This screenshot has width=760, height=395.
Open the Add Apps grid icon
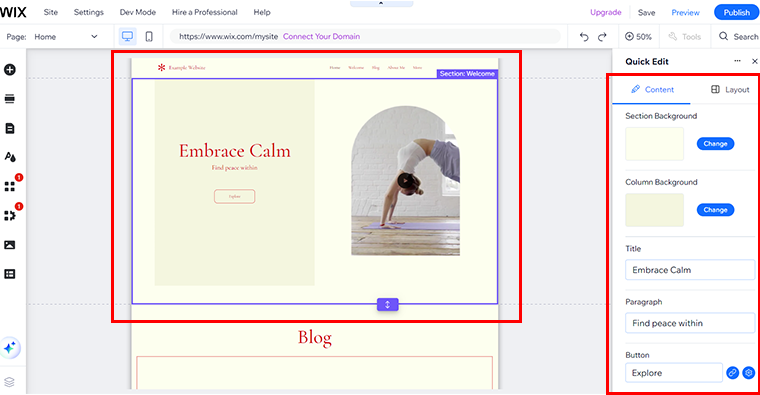click(10, 187)
